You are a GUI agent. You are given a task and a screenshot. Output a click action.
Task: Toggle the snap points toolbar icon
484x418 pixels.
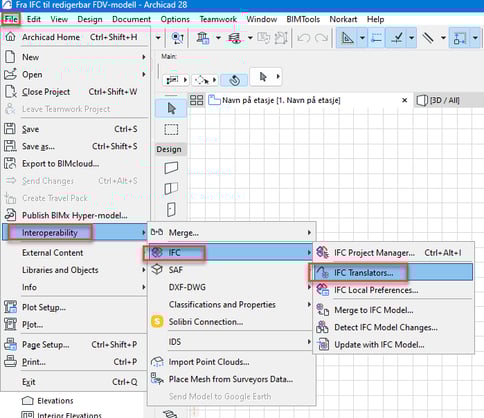[x=397, y=38]
